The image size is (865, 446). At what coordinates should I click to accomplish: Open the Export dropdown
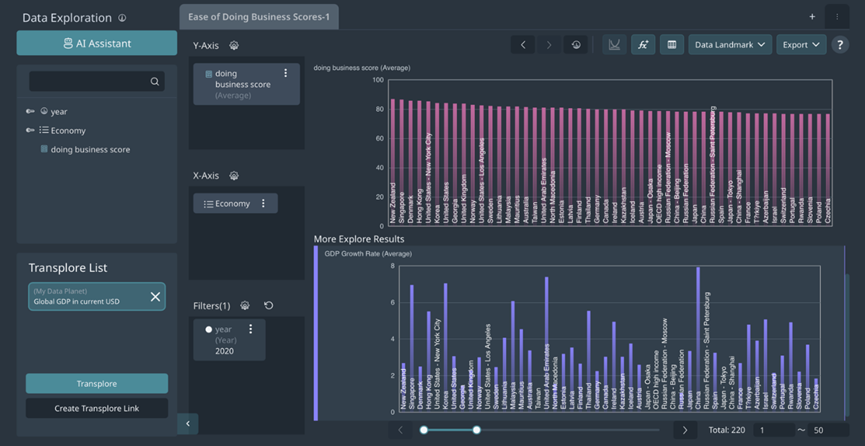click(x=801, y=45)
